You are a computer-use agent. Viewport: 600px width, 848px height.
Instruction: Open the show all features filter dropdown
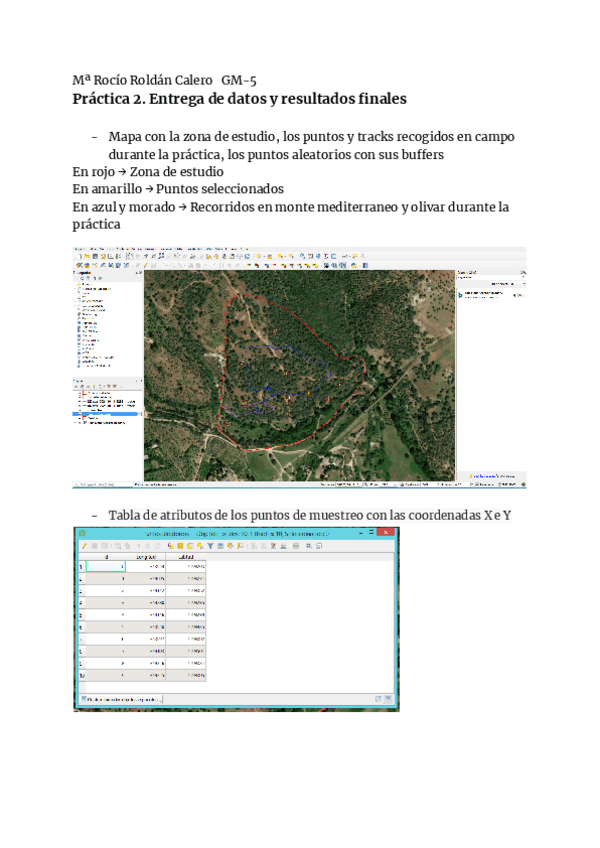[x=120, y=698]
